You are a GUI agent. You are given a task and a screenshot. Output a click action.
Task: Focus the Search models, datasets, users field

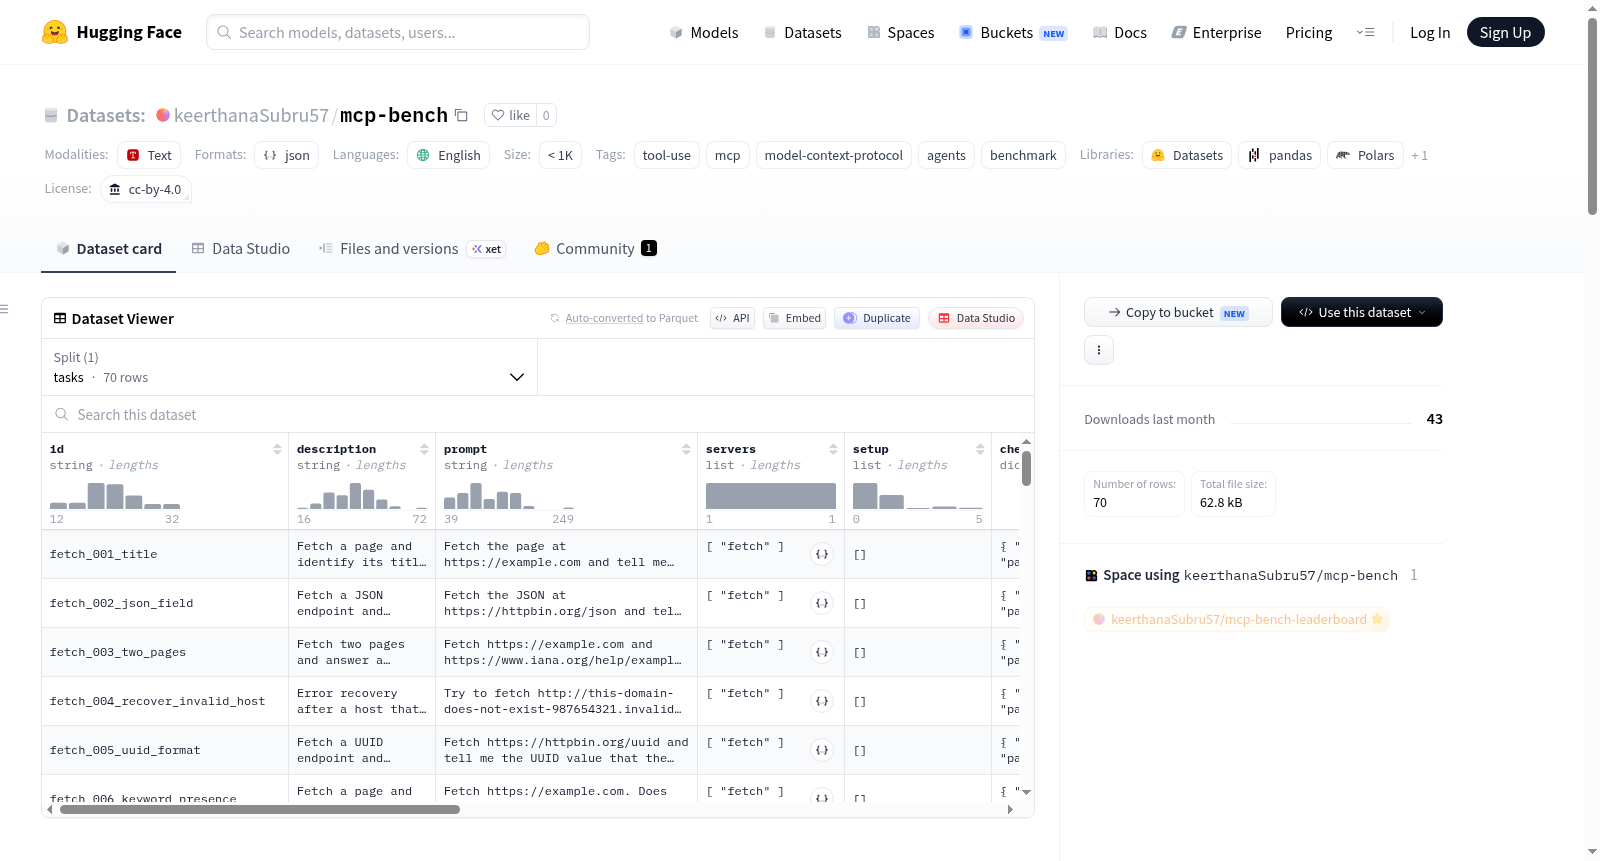coord(398,32)
